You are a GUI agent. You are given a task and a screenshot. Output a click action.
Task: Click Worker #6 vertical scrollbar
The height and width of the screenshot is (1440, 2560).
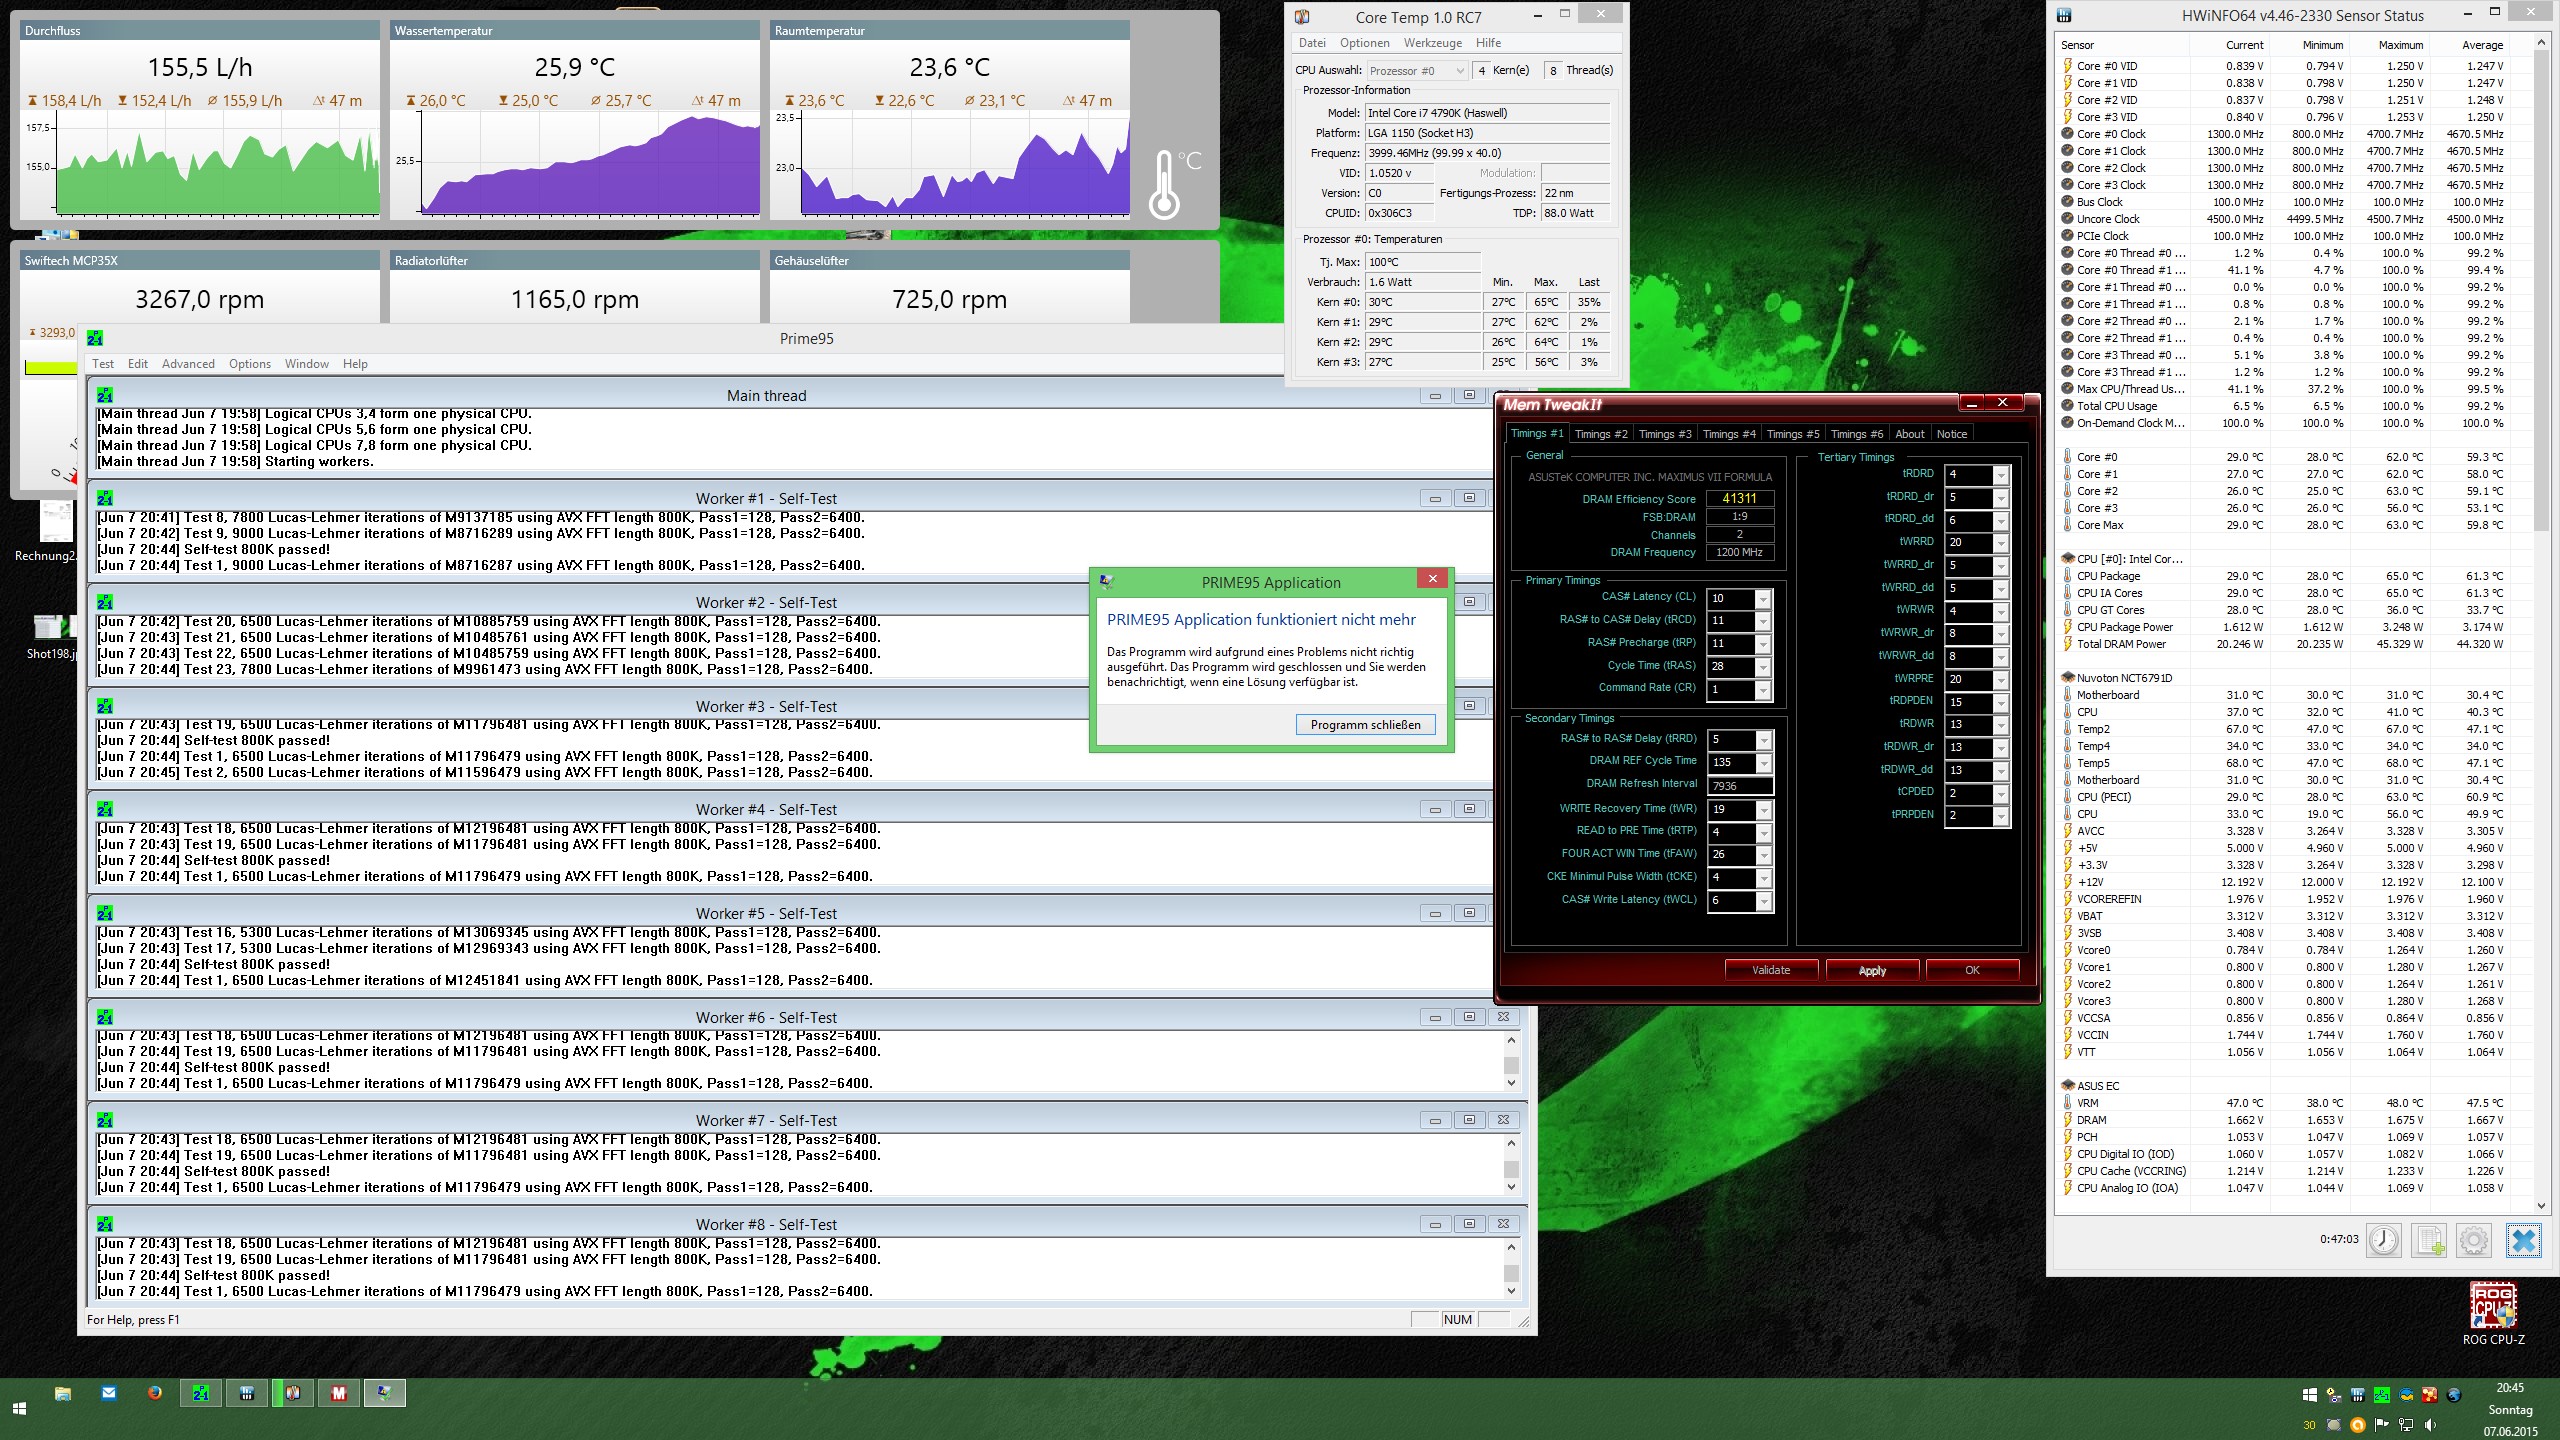click(x=1511, y=1062)
